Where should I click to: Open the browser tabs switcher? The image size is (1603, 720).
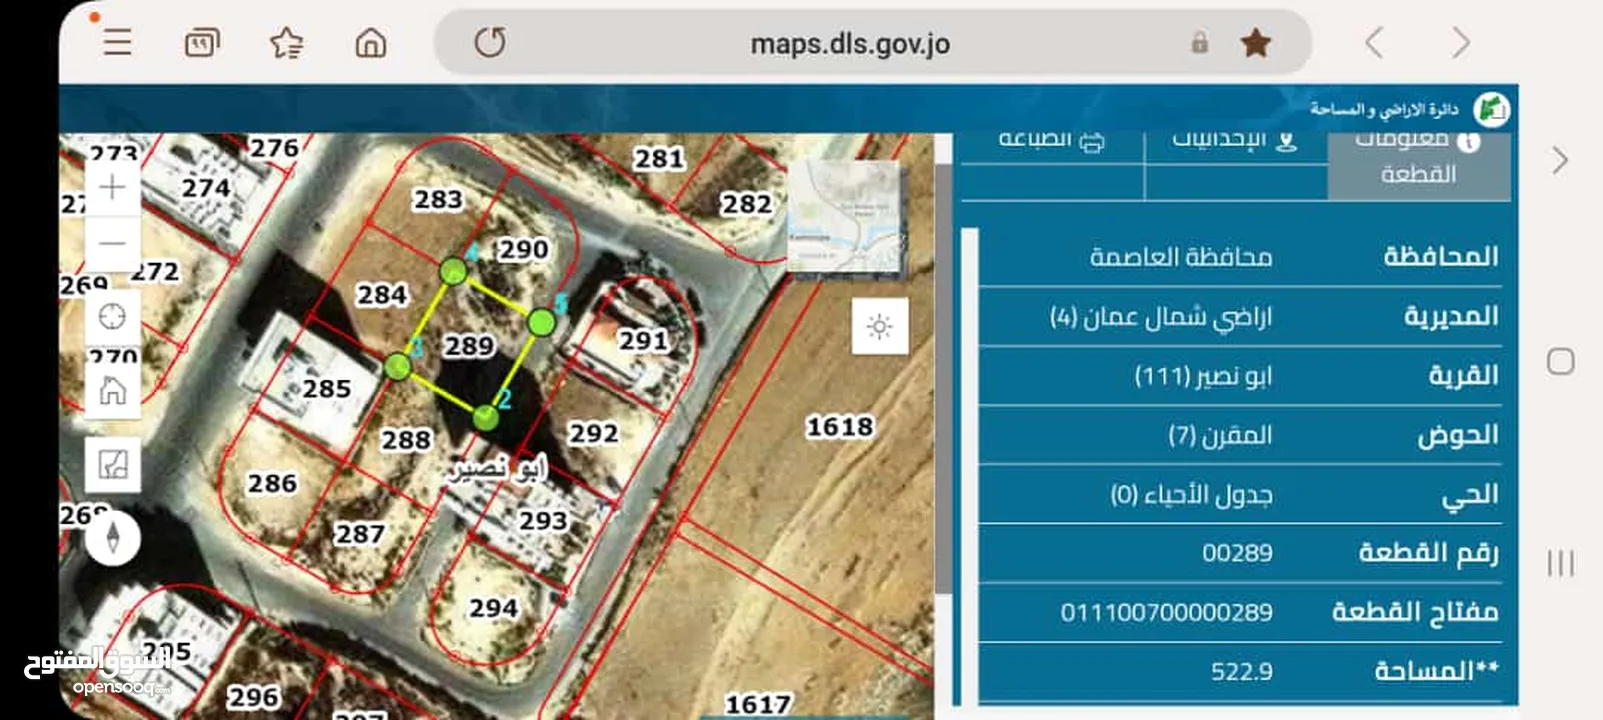[x=202, y=43]
